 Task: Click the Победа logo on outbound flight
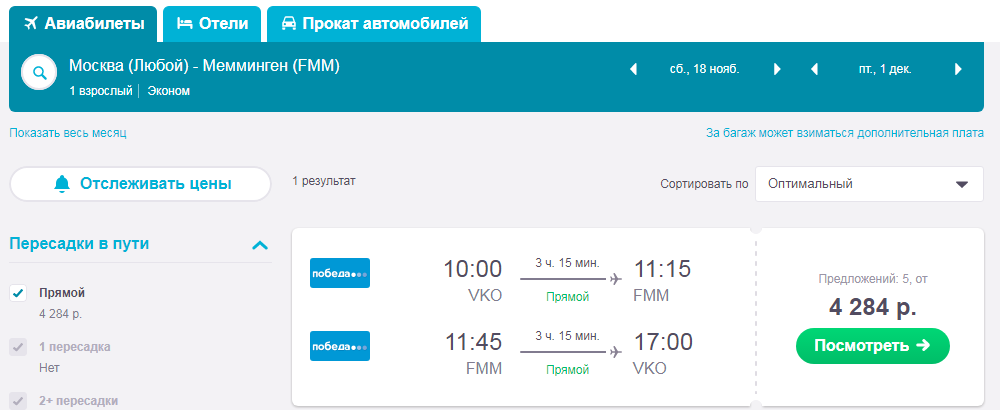340,273
